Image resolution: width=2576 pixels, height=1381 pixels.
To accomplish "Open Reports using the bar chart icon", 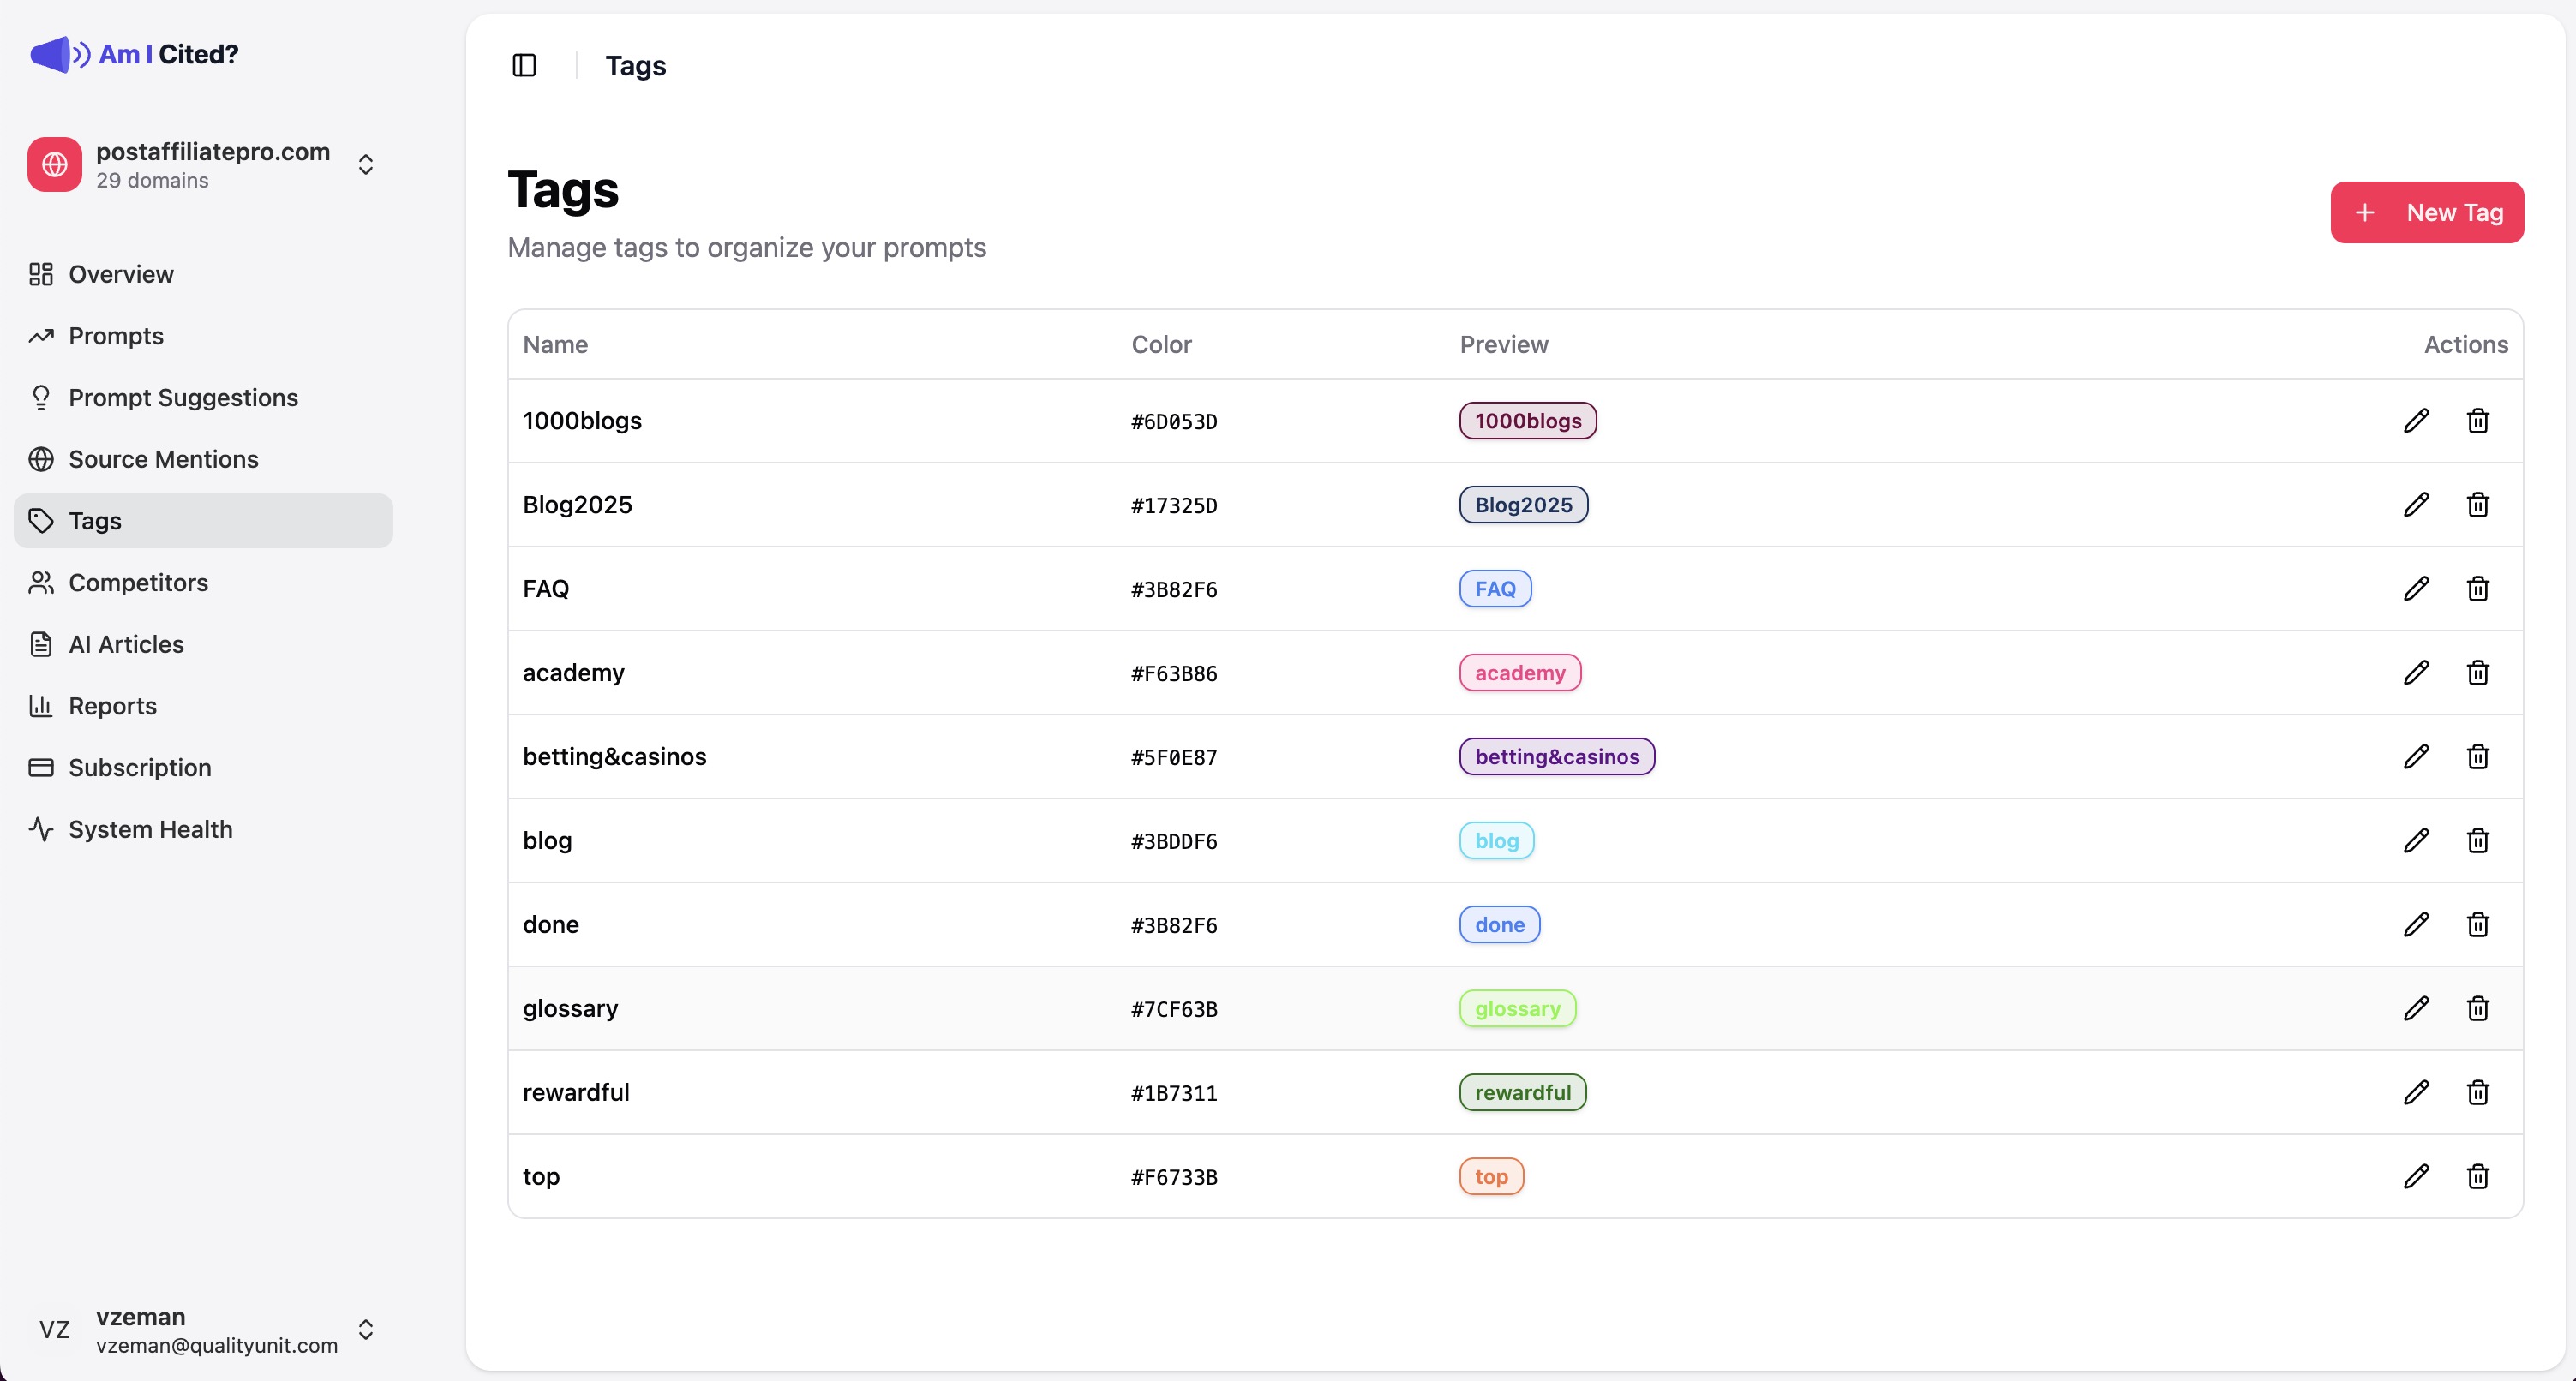I will 41,705.
